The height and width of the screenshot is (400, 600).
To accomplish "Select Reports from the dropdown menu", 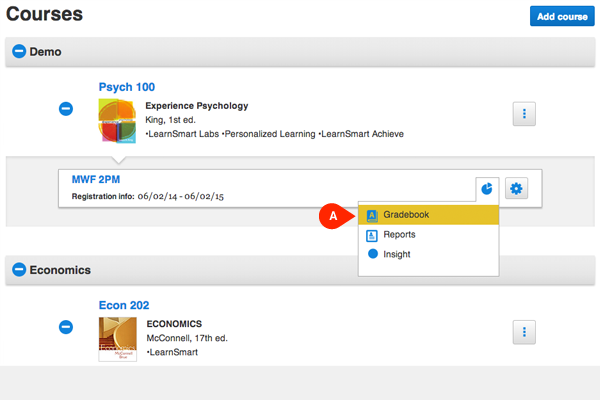I will coord(399,235).
